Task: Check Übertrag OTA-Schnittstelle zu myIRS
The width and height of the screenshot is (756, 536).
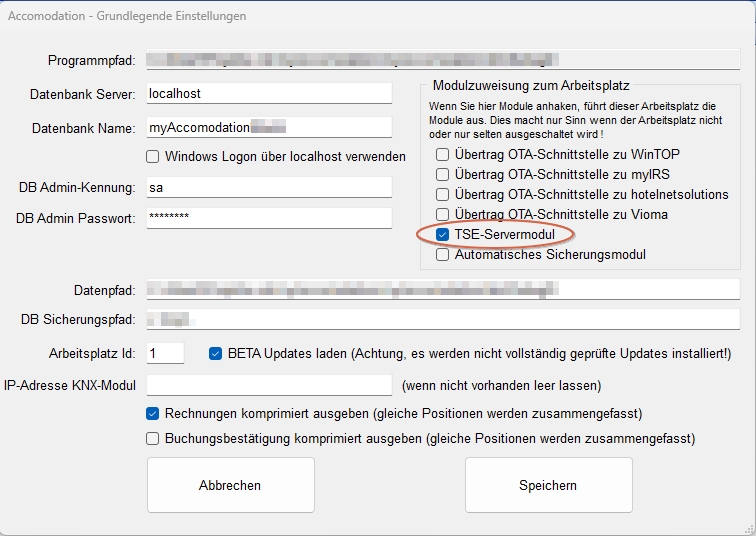Action: [443, 175]
